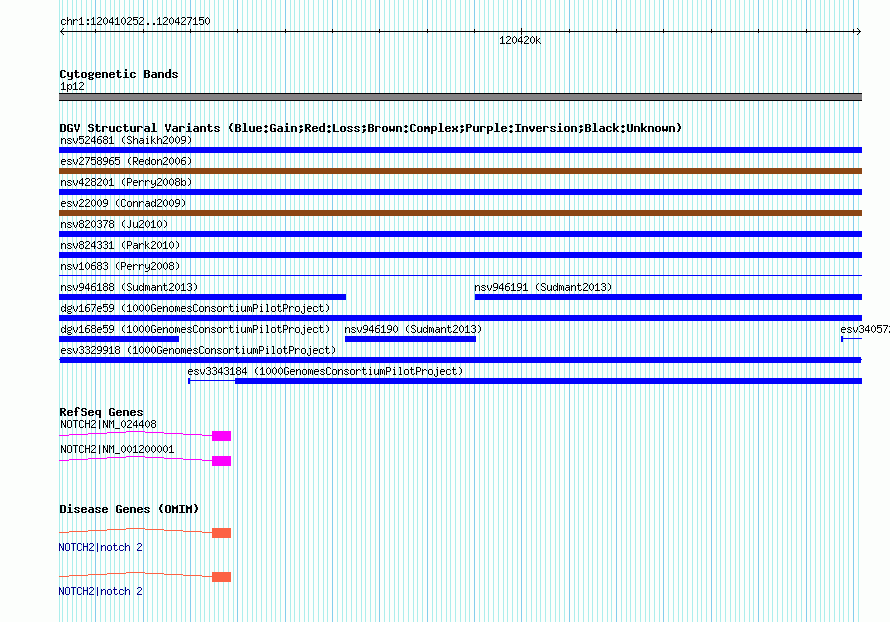Select the esv2758965 (Redon2006) brown variant bar

[460, 171]
